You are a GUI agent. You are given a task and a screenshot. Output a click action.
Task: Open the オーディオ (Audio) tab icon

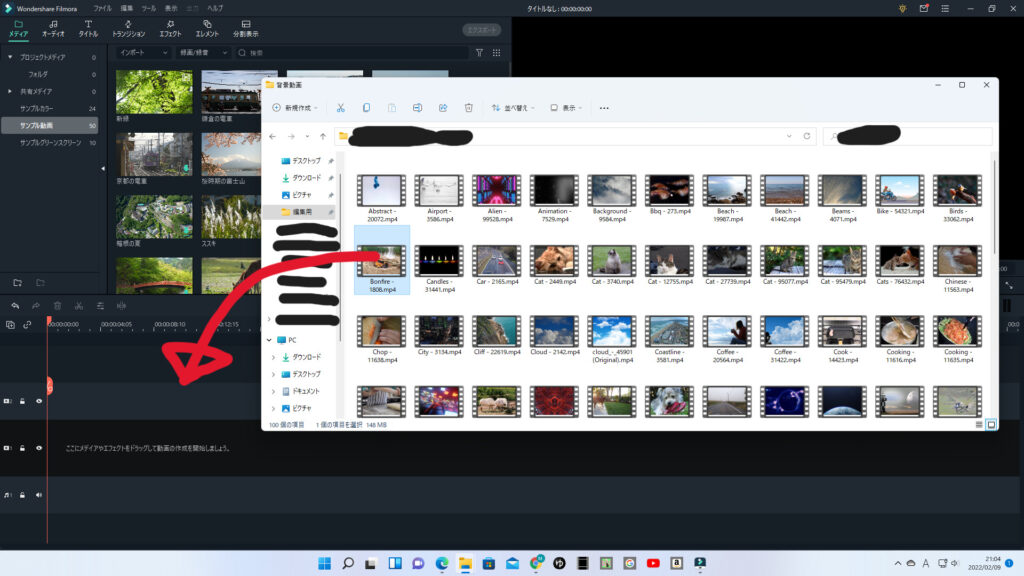[x=53, y=28]
